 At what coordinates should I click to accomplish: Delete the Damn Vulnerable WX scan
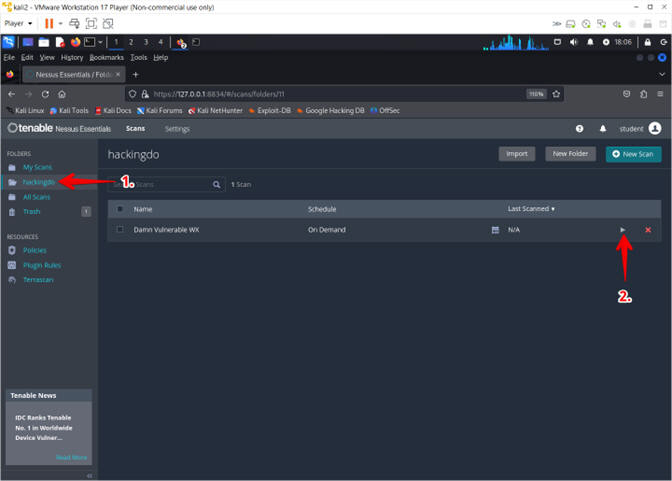point(648,230)
